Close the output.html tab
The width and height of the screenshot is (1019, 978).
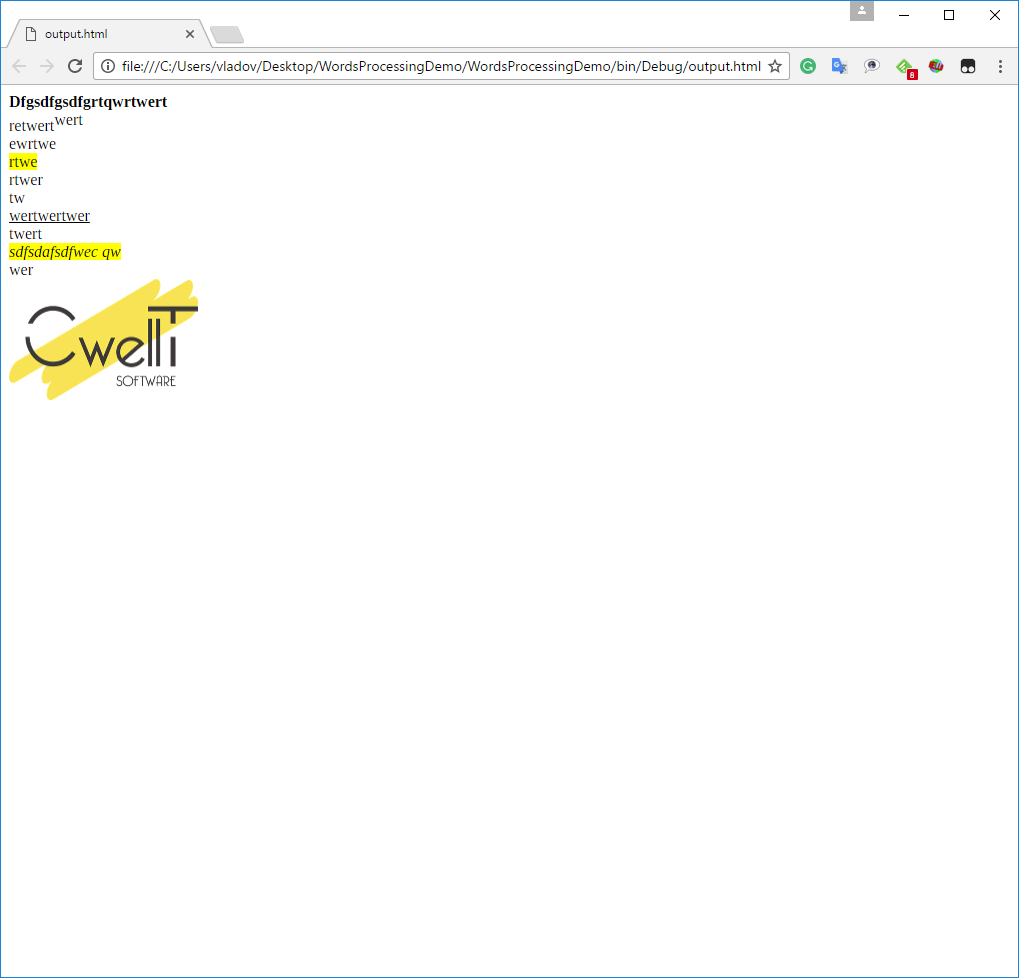[x=190, y=34]
